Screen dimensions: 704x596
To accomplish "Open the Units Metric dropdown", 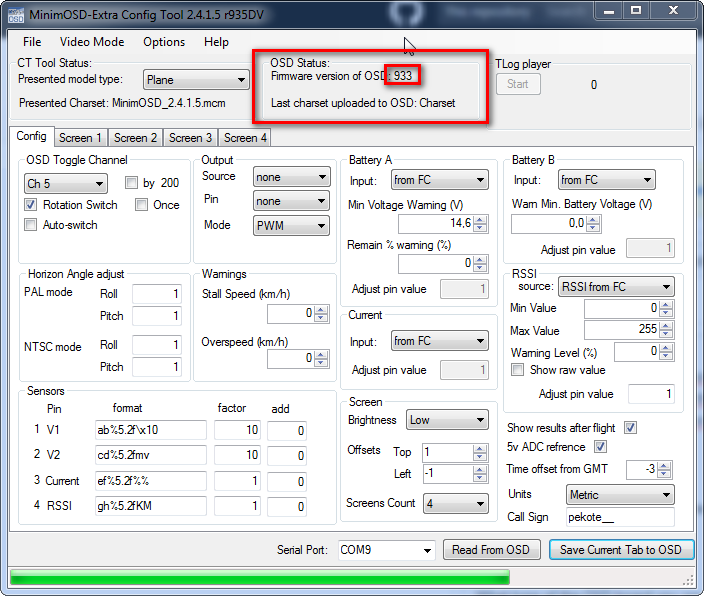I will 620,495.
